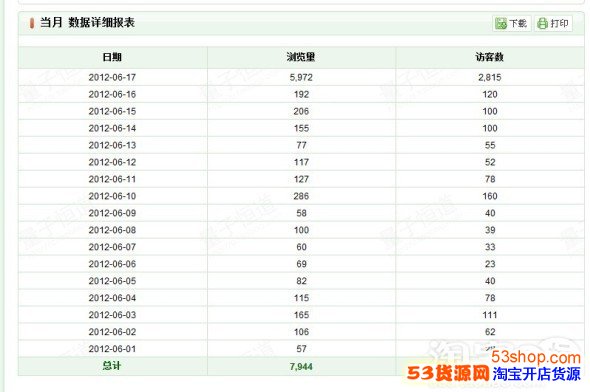Click the 总计 total row label

[x=112, y=366]
